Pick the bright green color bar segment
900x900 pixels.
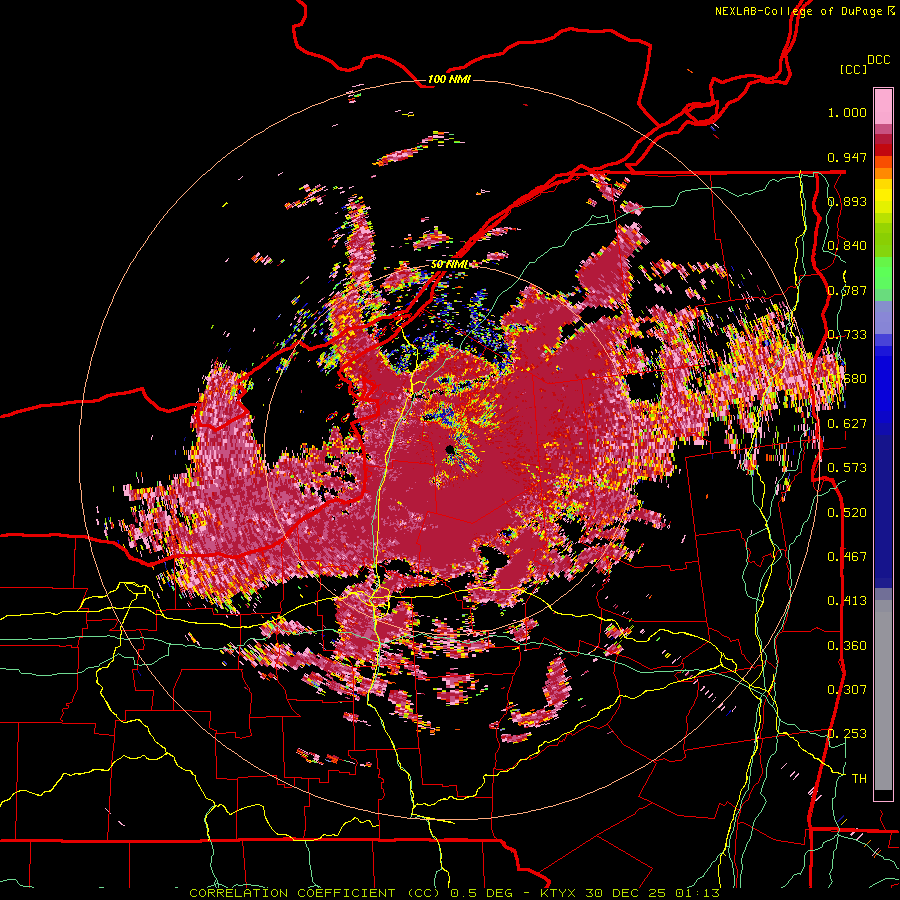pos(883,272)
